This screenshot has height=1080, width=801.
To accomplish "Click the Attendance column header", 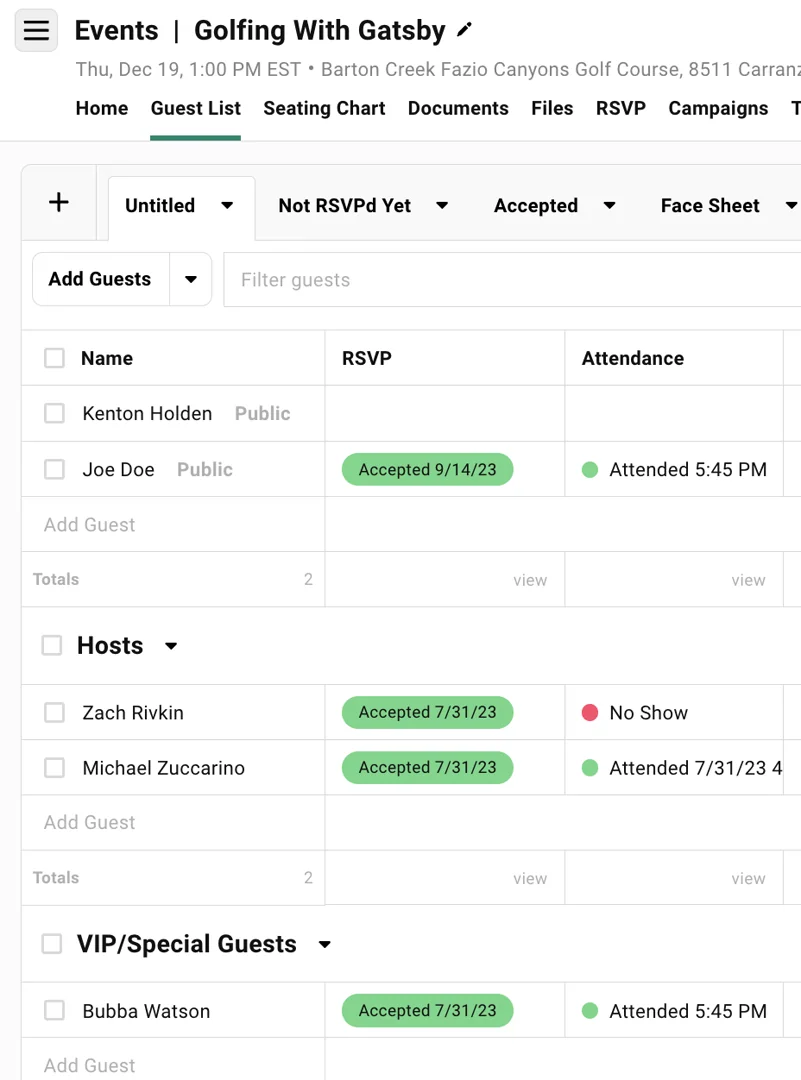I will 633,358.
